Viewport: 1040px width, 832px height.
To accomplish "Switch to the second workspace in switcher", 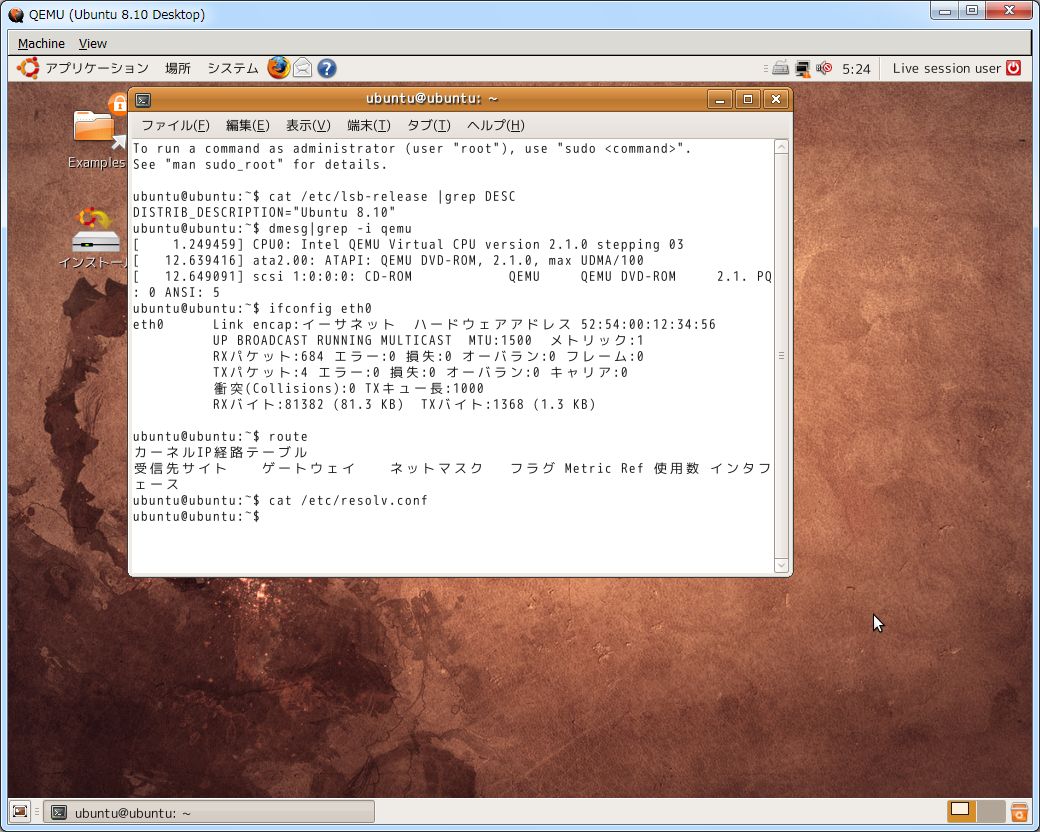I will (990, 811).
